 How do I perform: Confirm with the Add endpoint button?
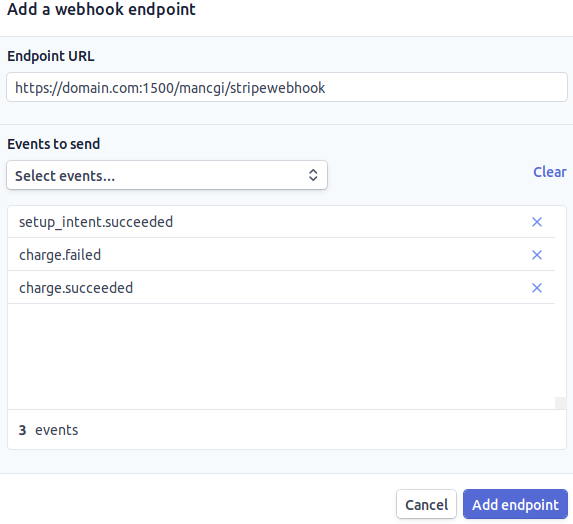pos(515,504)
